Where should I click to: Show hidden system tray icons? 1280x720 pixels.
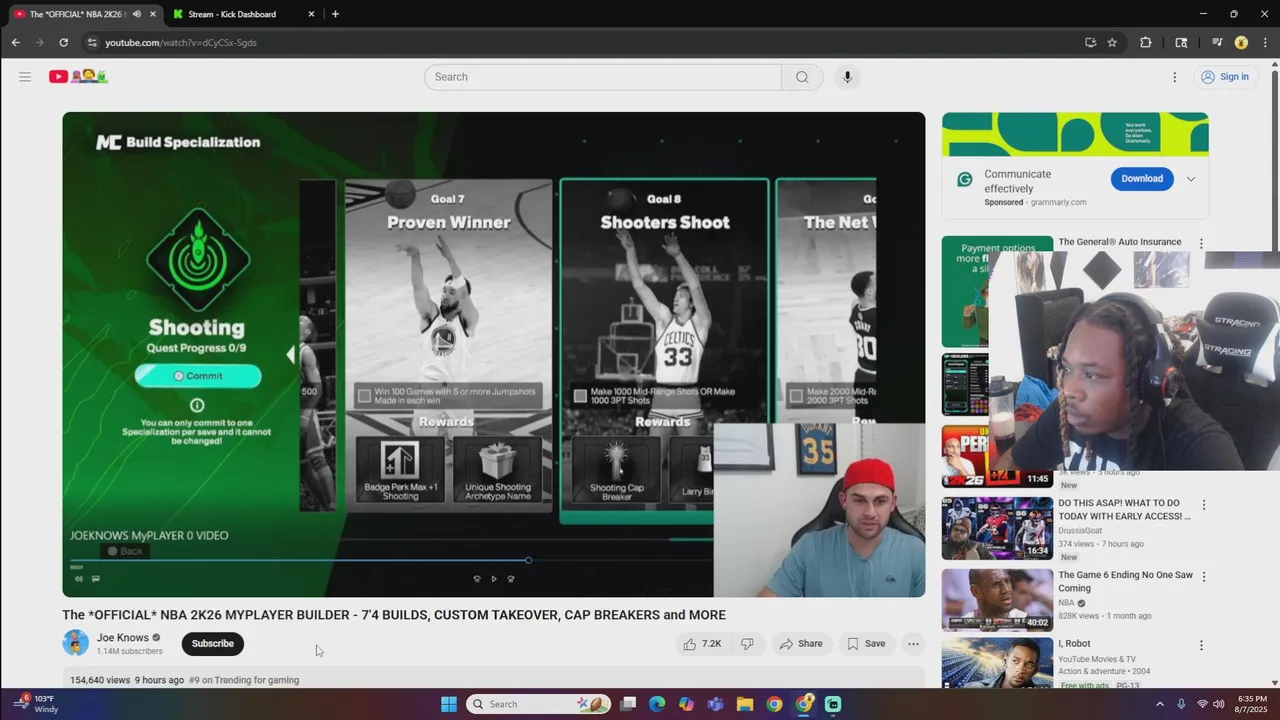pyautogui.click(x=1160, y=704)
